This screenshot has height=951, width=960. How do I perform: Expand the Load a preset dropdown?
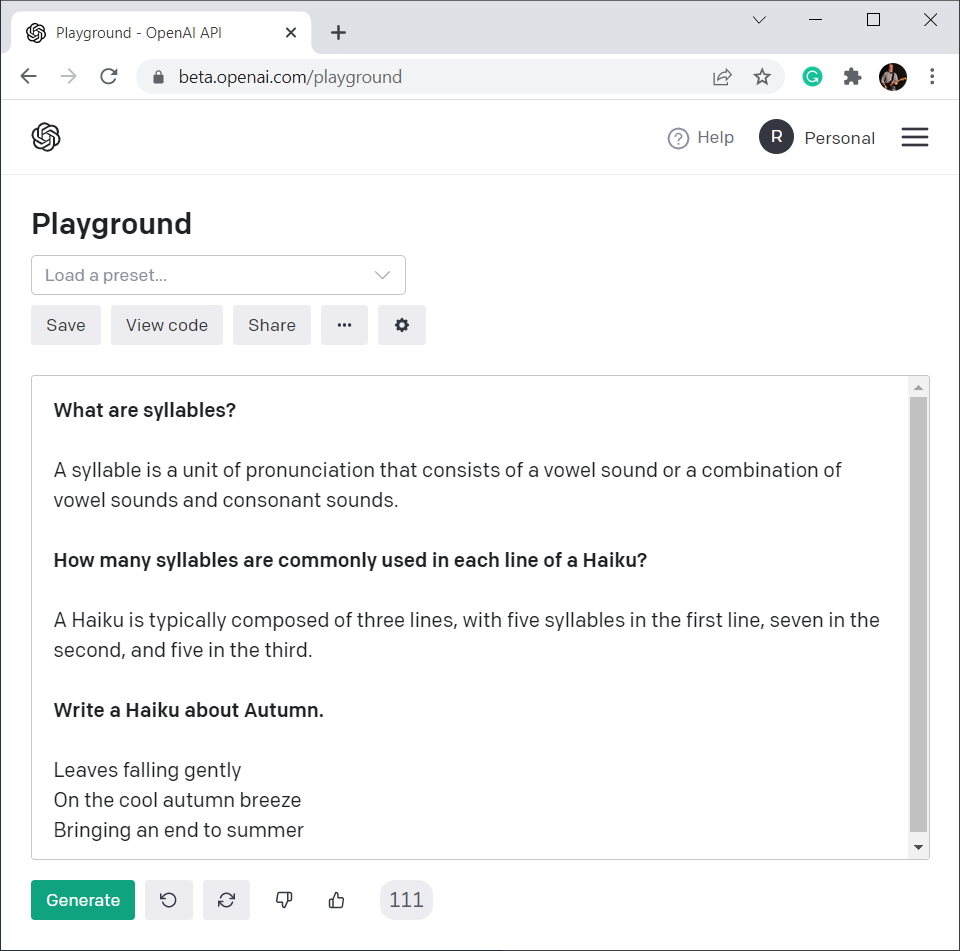coord(219,275)
